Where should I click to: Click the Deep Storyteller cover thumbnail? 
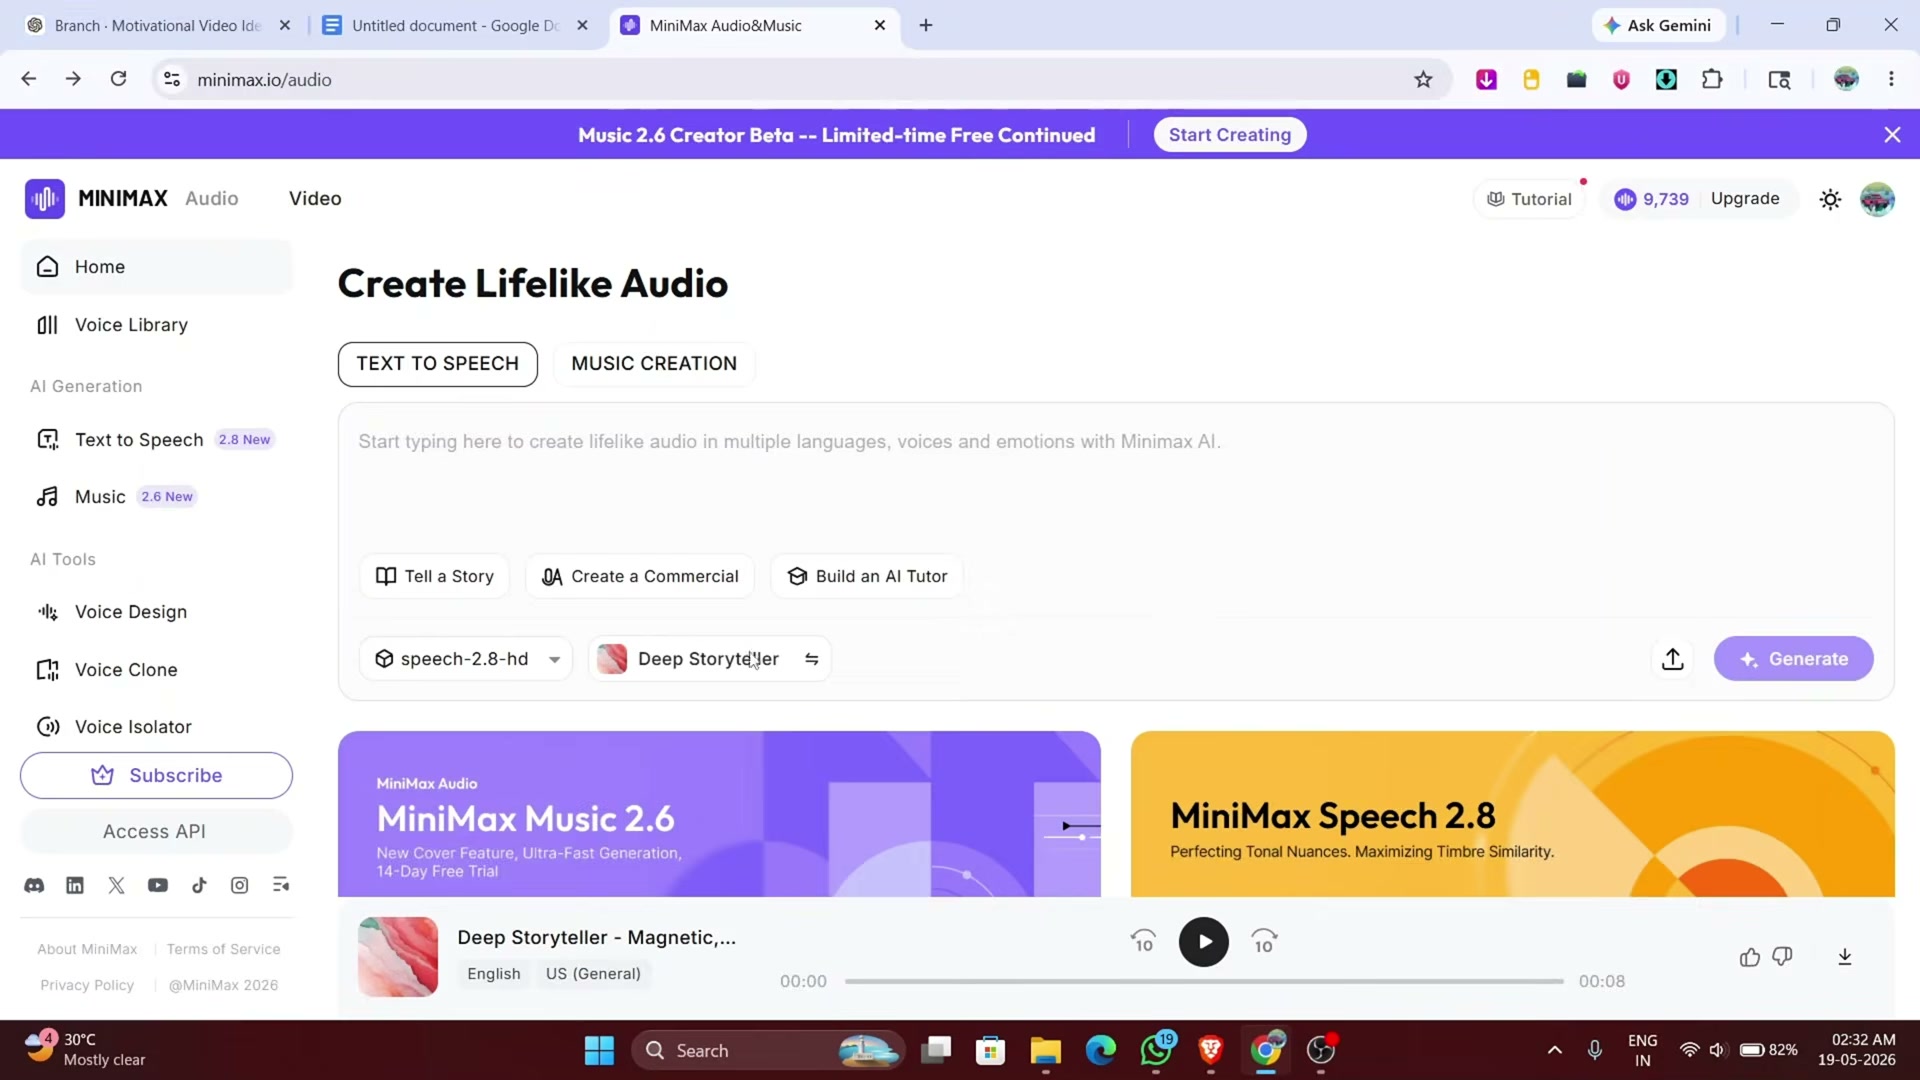(398, 957)
